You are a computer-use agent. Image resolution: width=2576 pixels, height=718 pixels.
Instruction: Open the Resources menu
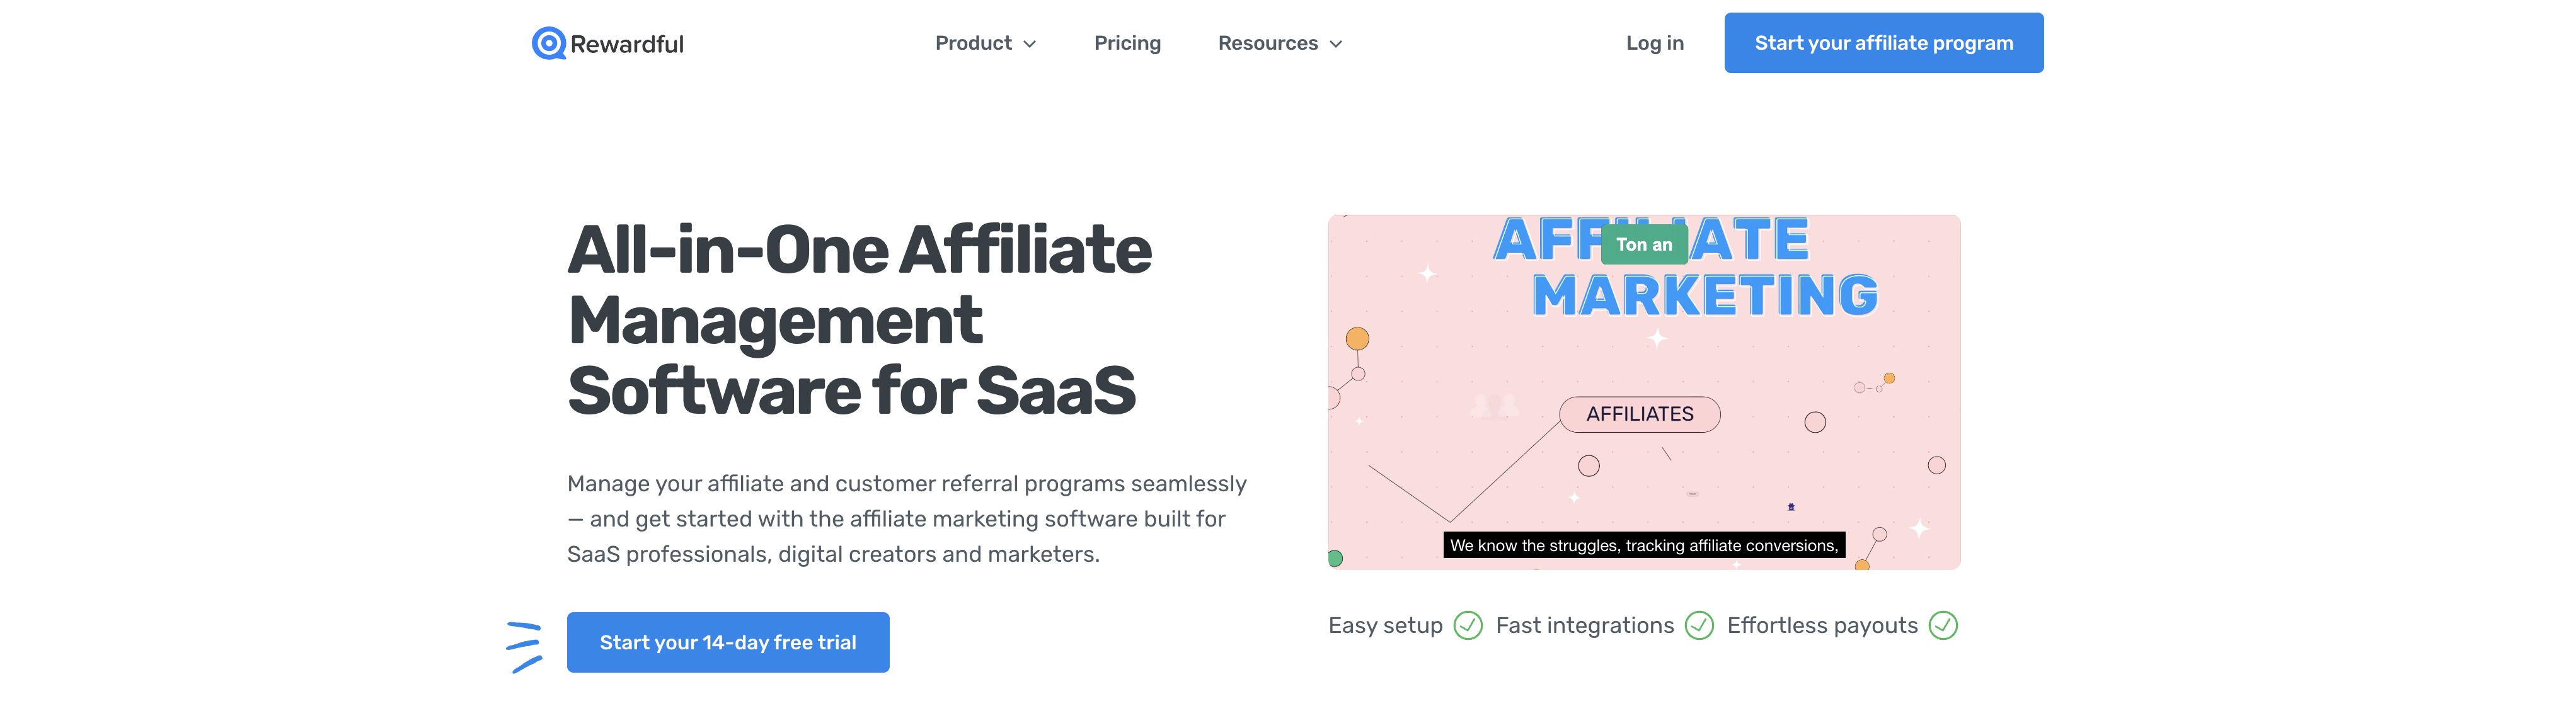(1267, 43)
